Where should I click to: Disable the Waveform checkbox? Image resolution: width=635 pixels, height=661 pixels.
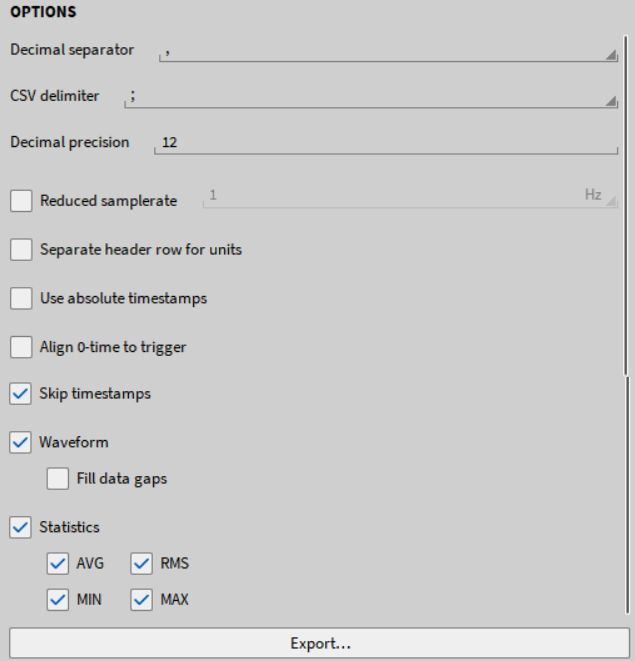[x=21, y=442]
